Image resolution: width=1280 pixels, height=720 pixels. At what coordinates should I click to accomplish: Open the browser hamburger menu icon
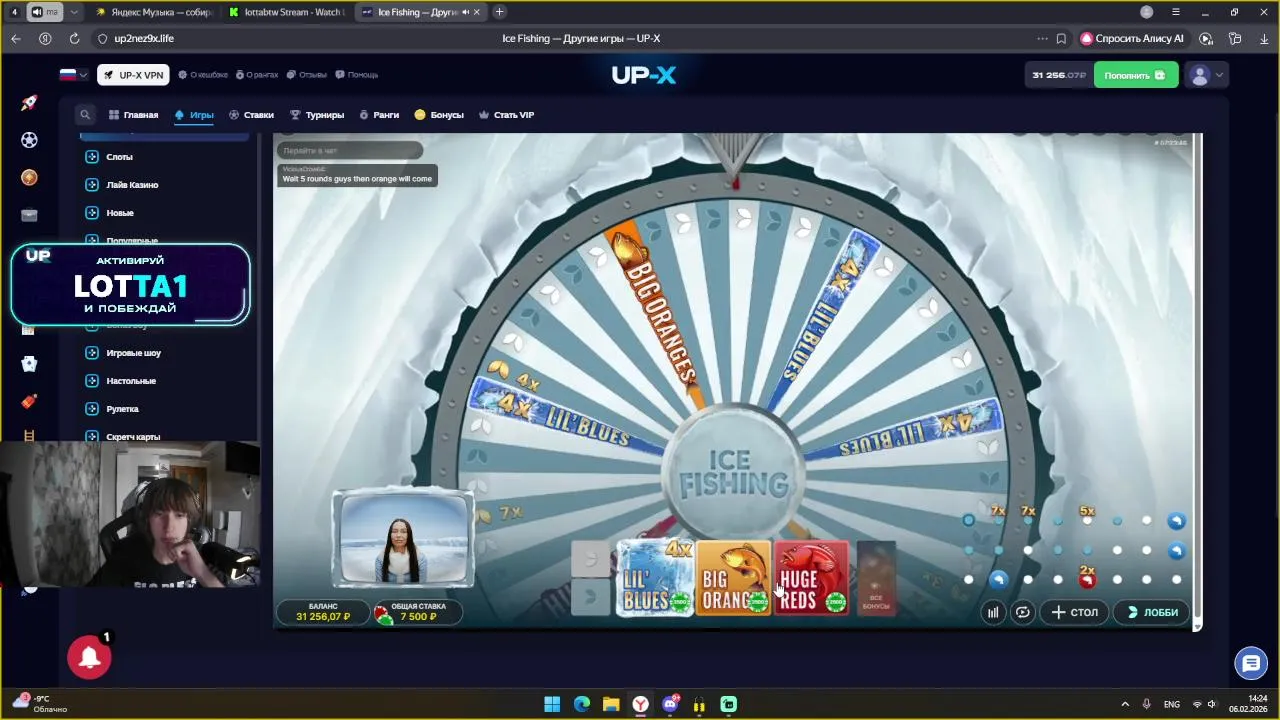click(x=1176, y=12)
